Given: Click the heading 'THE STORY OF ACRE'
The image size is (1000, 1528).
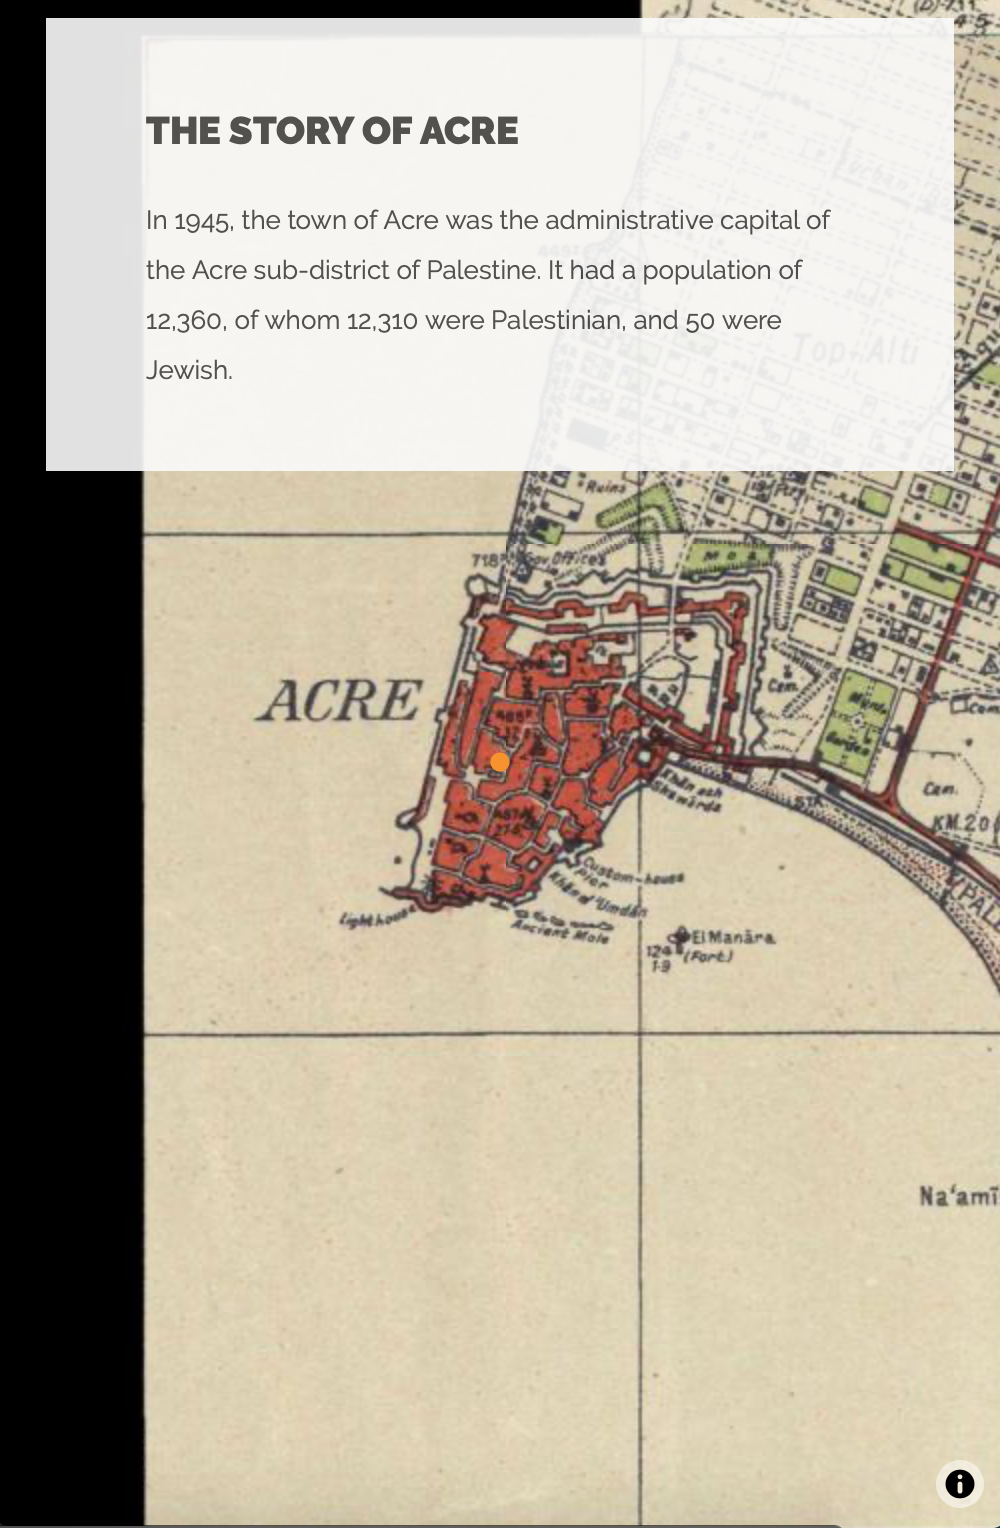Looking at the screenshot, I should pos(332,131).
